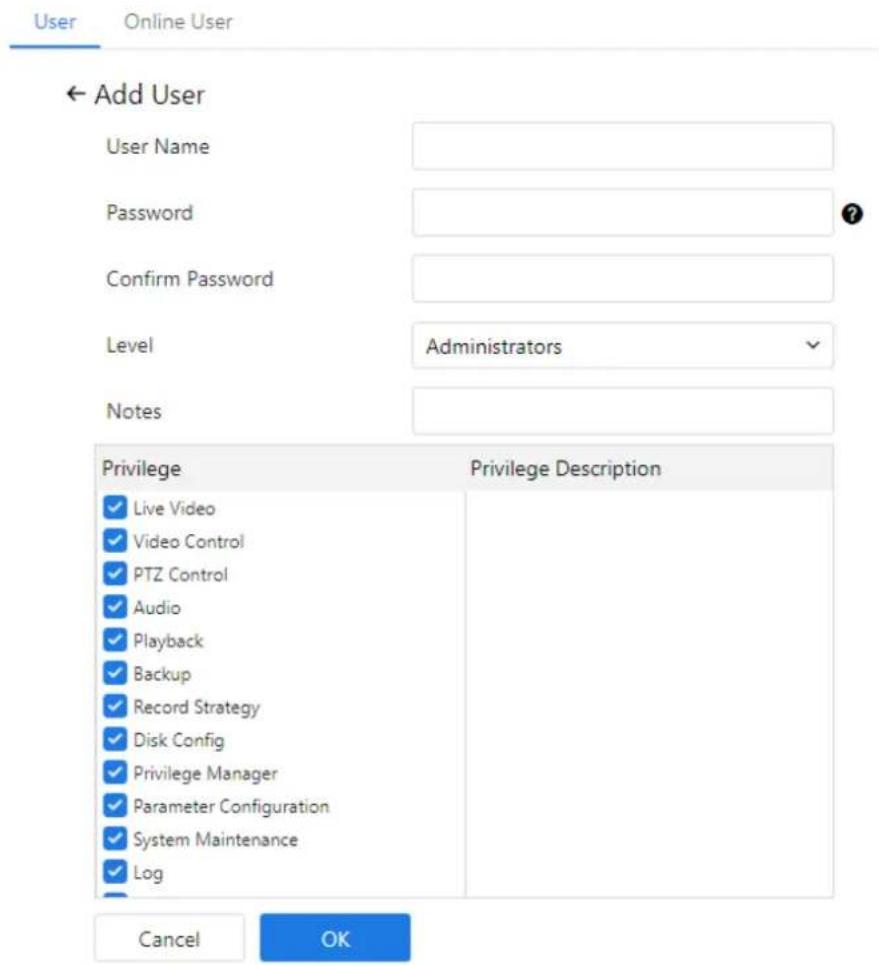Open the password help question mark icon
The height and width of the screenshot is (965, 879).
(x=852, y=214)
